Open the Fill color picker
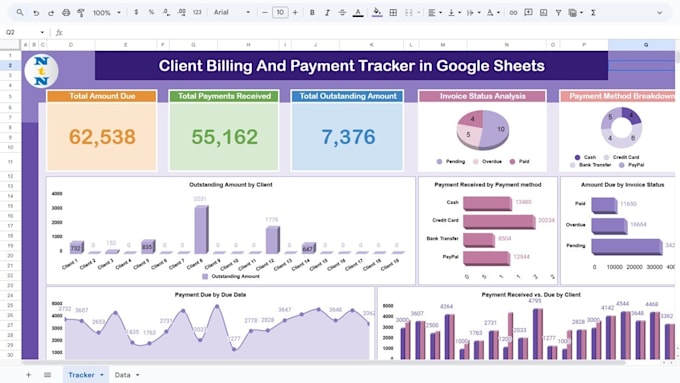680x383 pixels. click(377, 13)
